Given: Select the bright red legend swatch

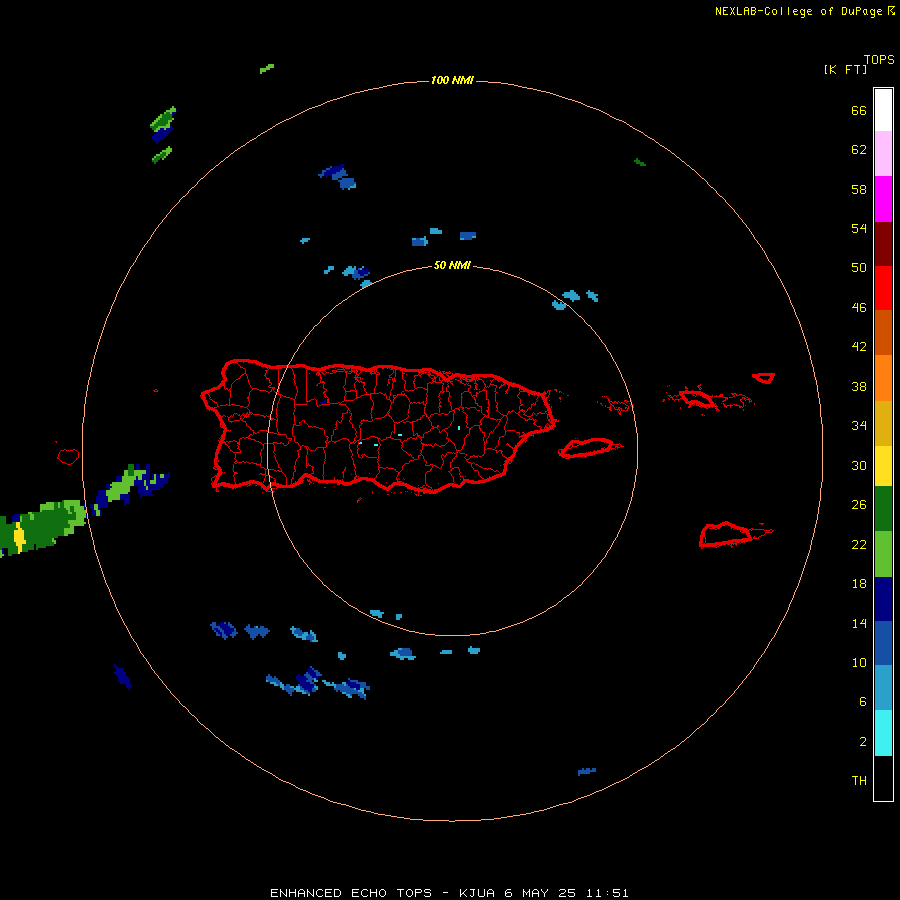Looking at the screenshot, I should click(883, 288).
